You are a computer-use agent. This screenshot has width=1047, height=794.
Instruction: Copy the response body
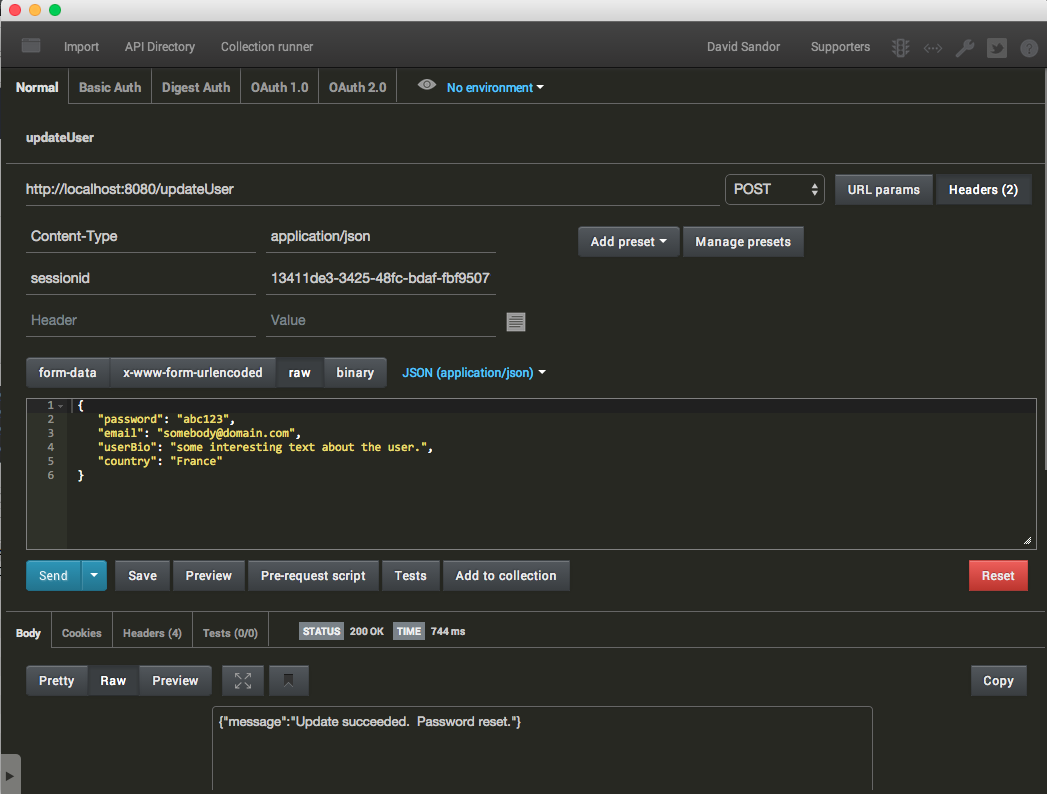point(998,680)
